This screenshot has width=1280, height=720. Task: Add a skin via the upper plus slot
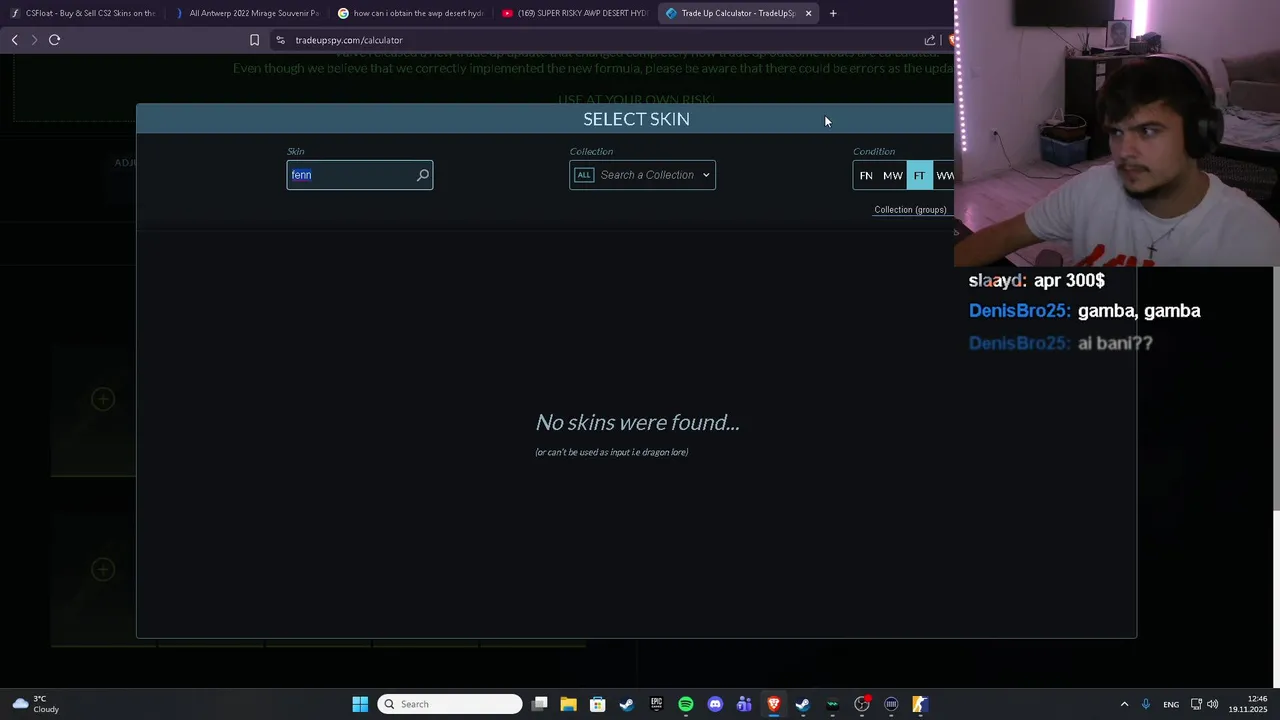[x=102, y=399]
